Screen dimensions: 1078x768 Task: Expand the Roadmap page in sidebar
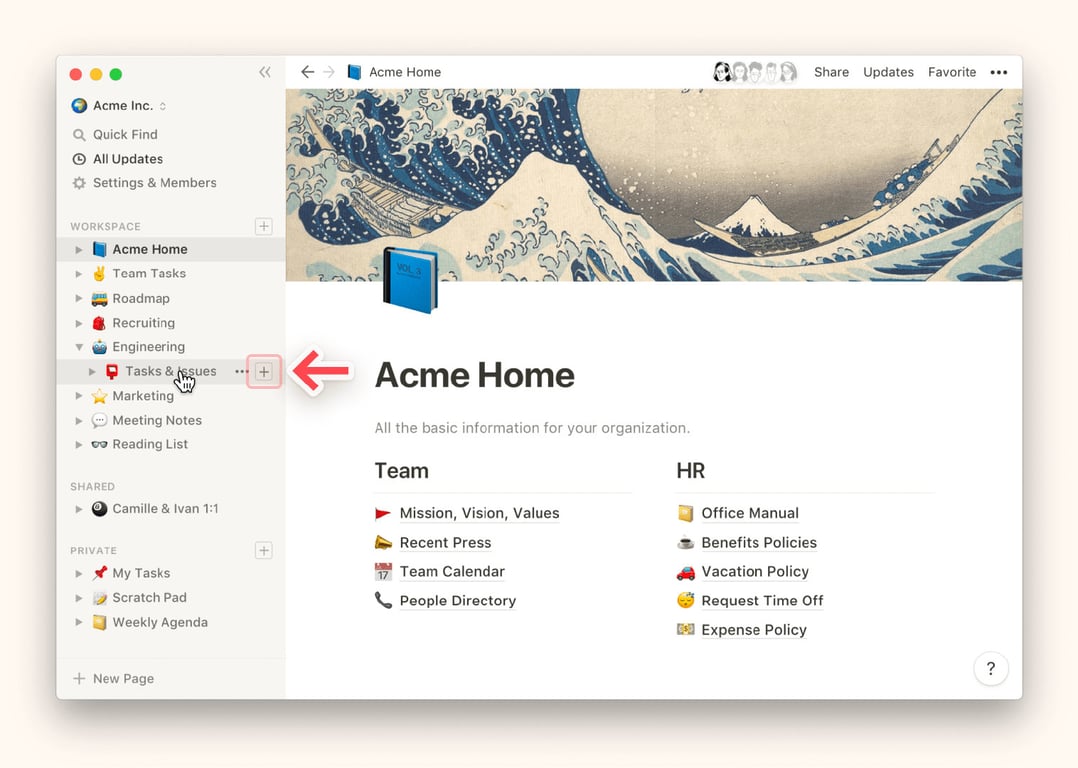tap(79, 298)
